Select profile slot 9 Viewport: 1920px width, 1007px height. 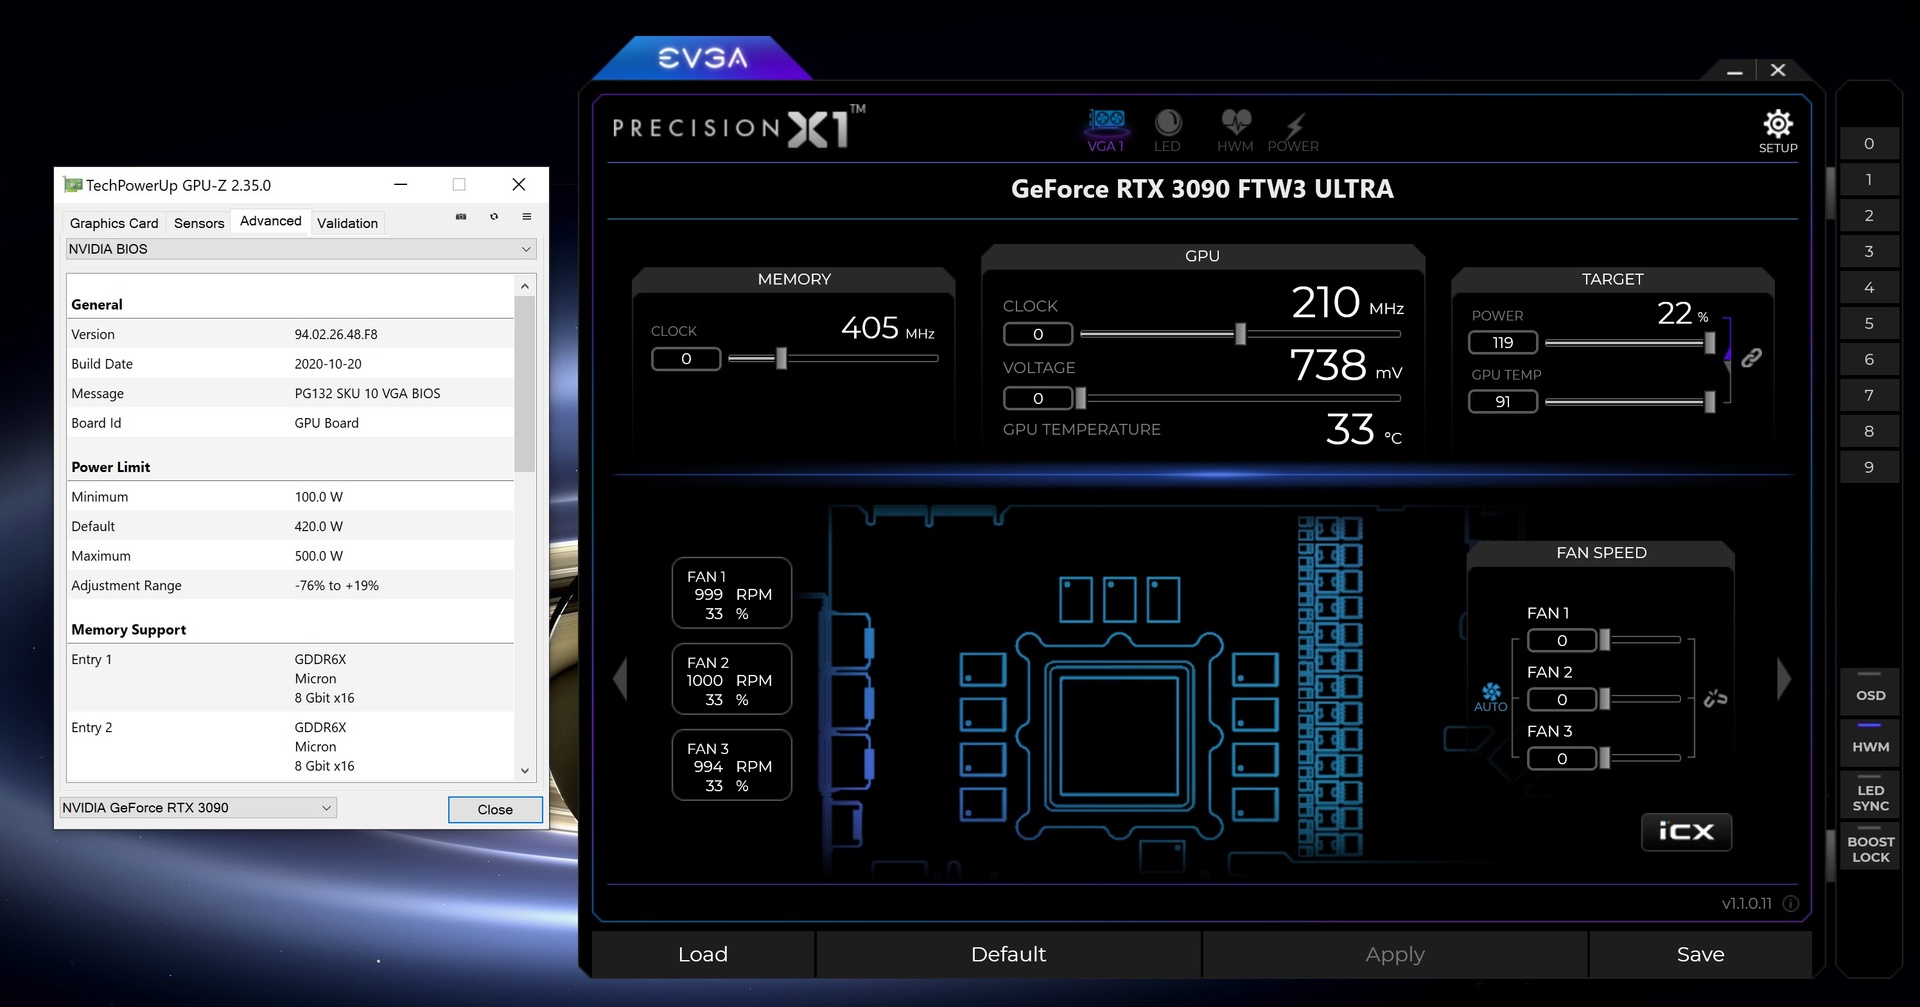point(1869,468)
